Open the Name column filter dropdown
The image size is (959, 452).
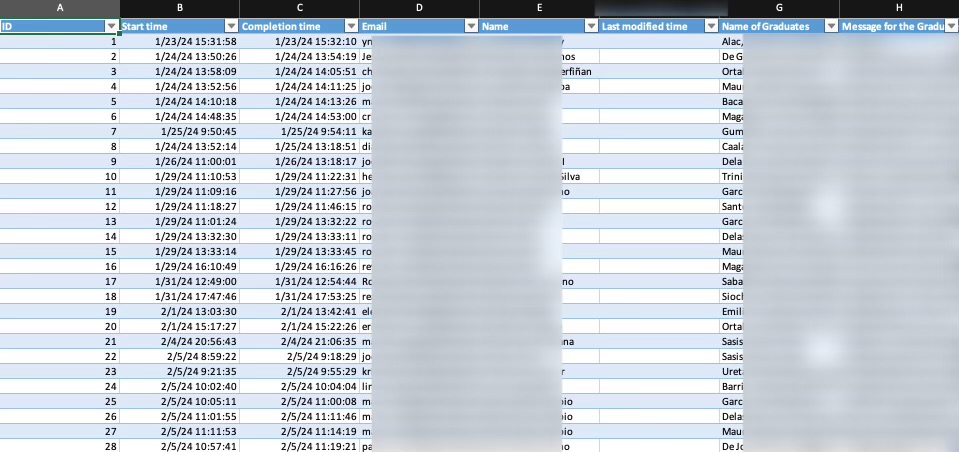(591, 26)
